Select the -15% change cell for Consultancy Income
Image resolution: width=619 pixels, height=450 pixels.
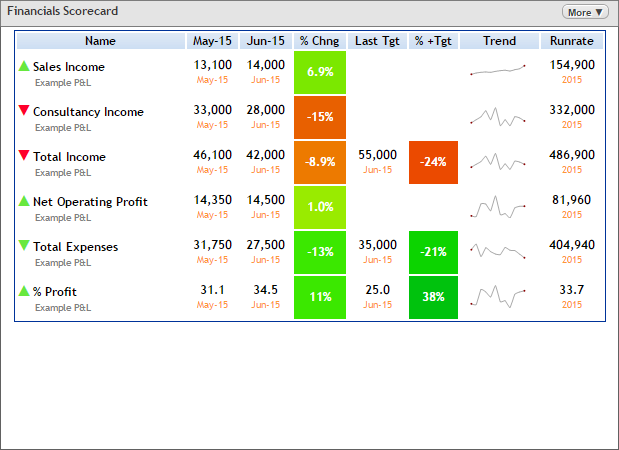click(x=320, y=117)
